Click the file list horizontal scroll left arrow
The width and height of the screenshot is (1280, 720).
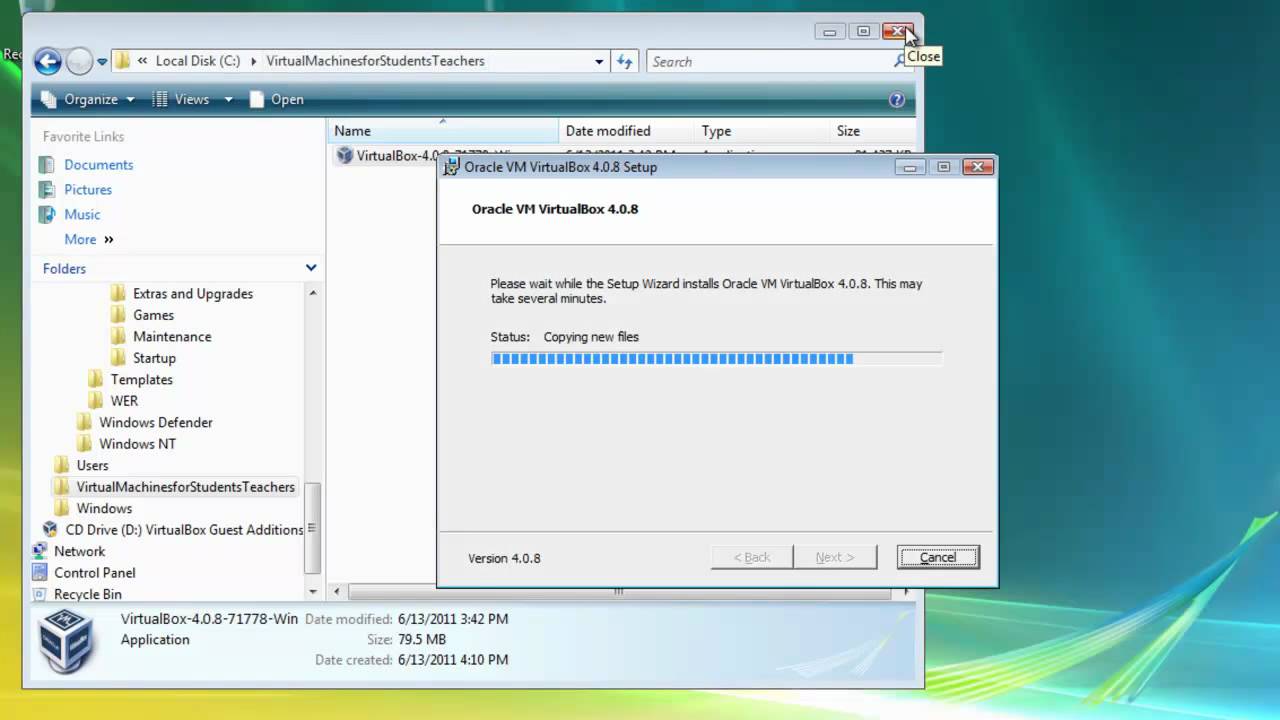[336, 592]
